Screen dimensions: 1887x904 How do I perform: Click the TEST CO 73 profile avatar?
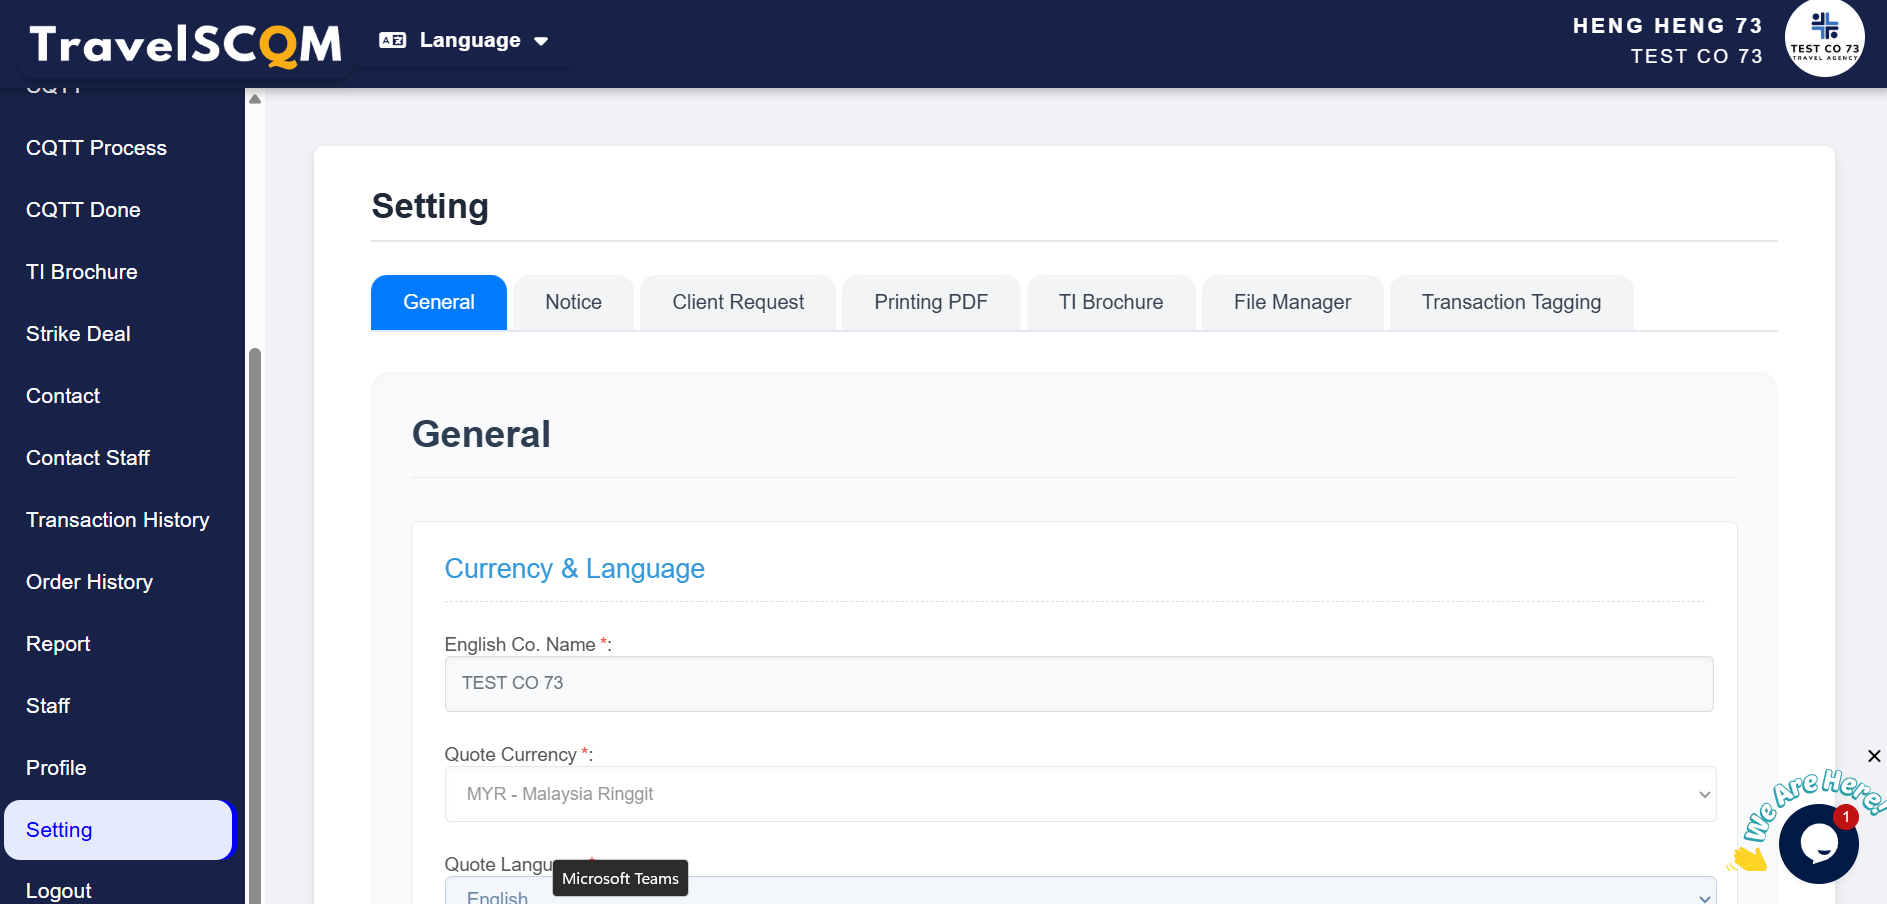tap(1824, 40)
